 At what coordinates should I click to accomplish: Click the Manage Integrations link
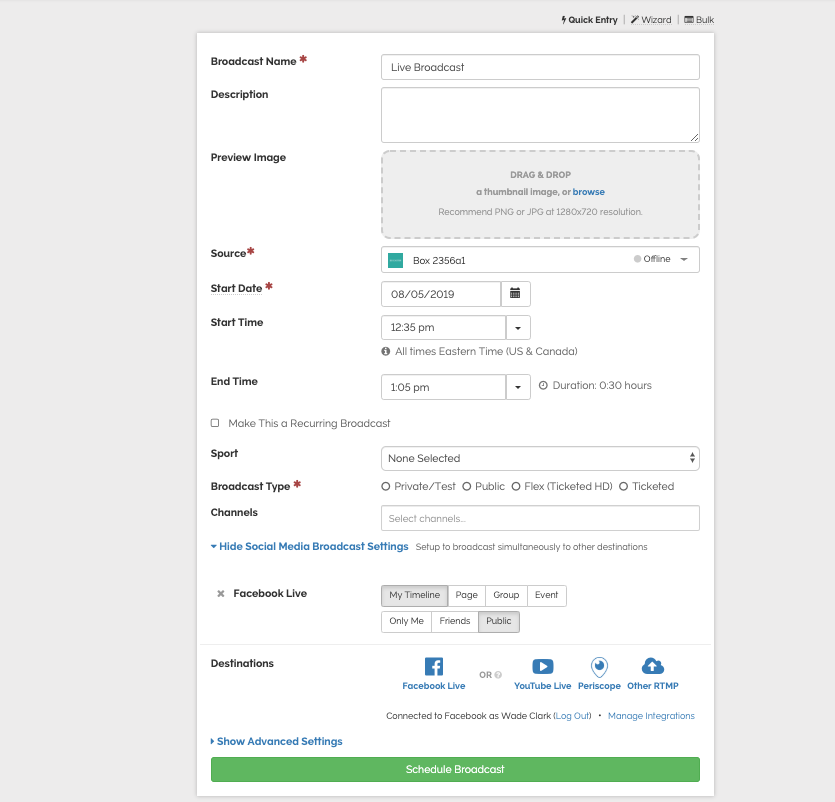coord(651,716)
